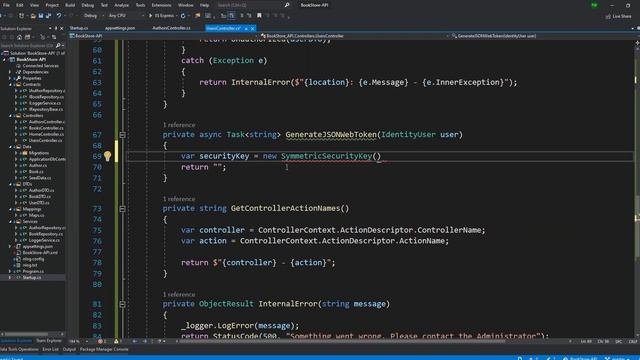Collapse the GetControllerActionNames method outline box

click(122, 209)
